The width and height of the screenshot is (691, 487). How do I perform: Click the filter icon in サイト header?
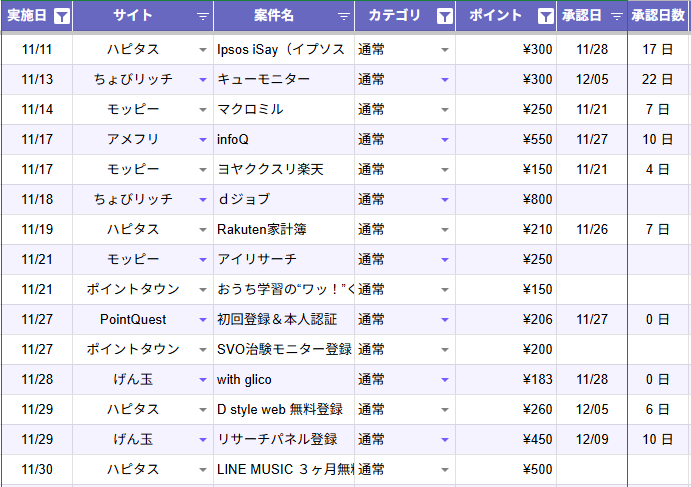pos(203,16)
